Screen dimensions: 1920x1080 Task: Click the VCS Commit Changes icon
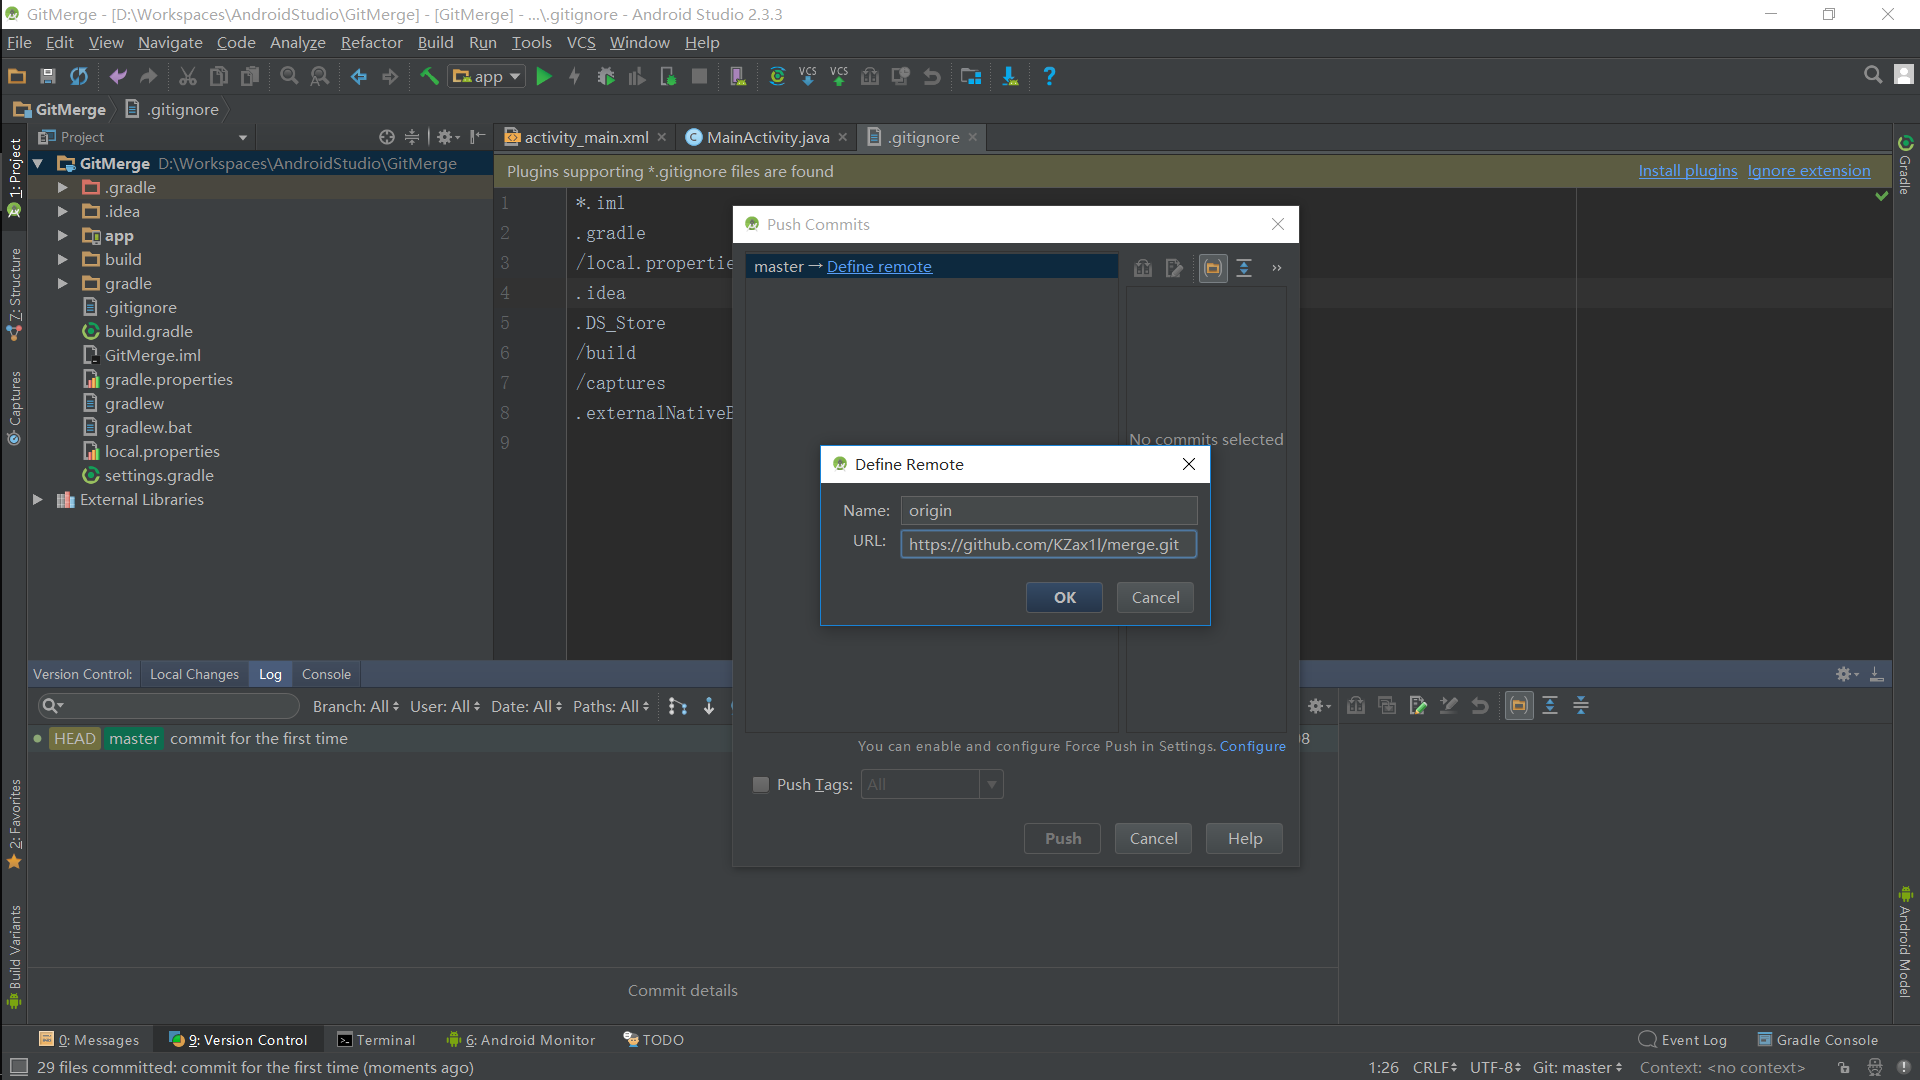[x=838, y=76]
